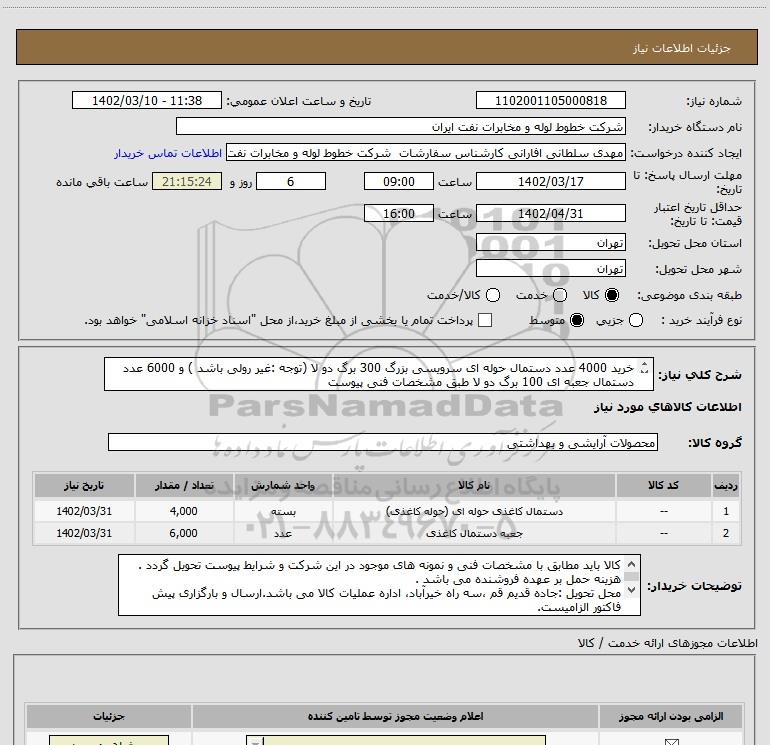Click the جزئیات اطلاعات نیاز header title
This screenshot has width=770, height=745.
coord(681,48)
